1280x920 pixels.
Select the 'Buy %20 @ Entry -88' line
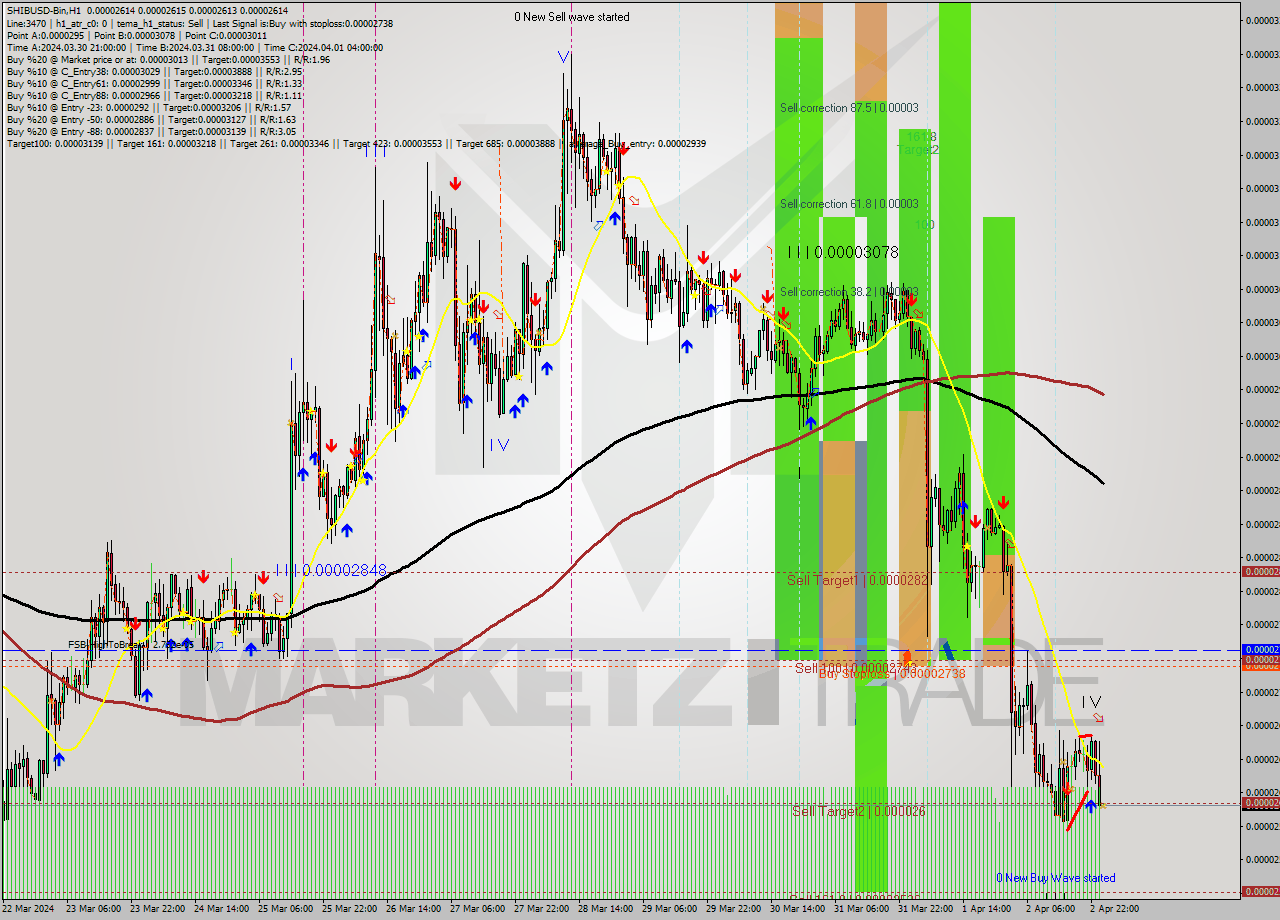pyautogui.click(x=151, y=132)
